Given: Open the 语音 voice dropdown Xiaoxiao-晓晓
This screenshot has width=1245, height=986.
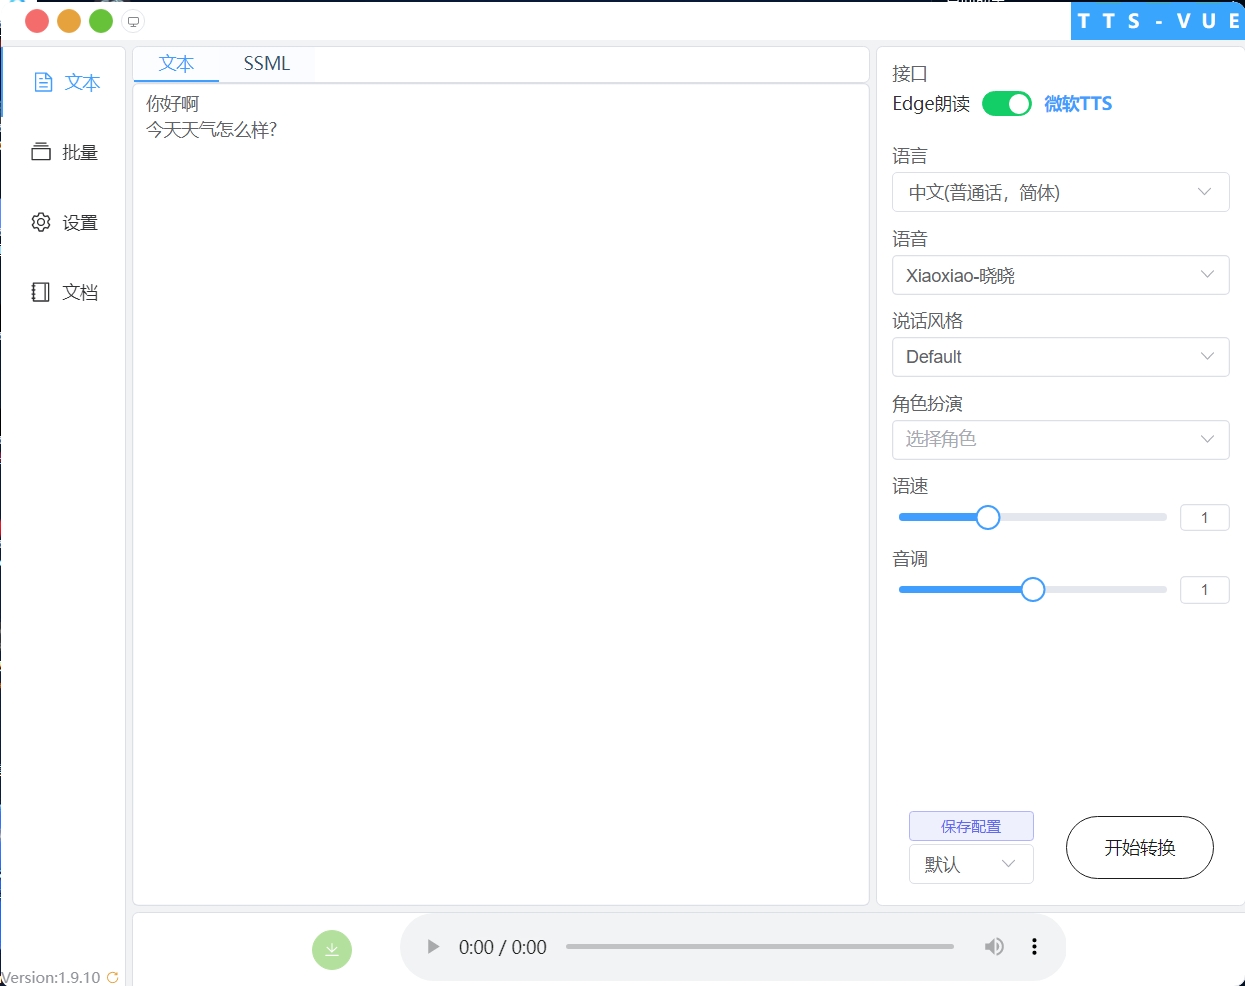Looking at the screenshot, I should tap(1060, 275).
